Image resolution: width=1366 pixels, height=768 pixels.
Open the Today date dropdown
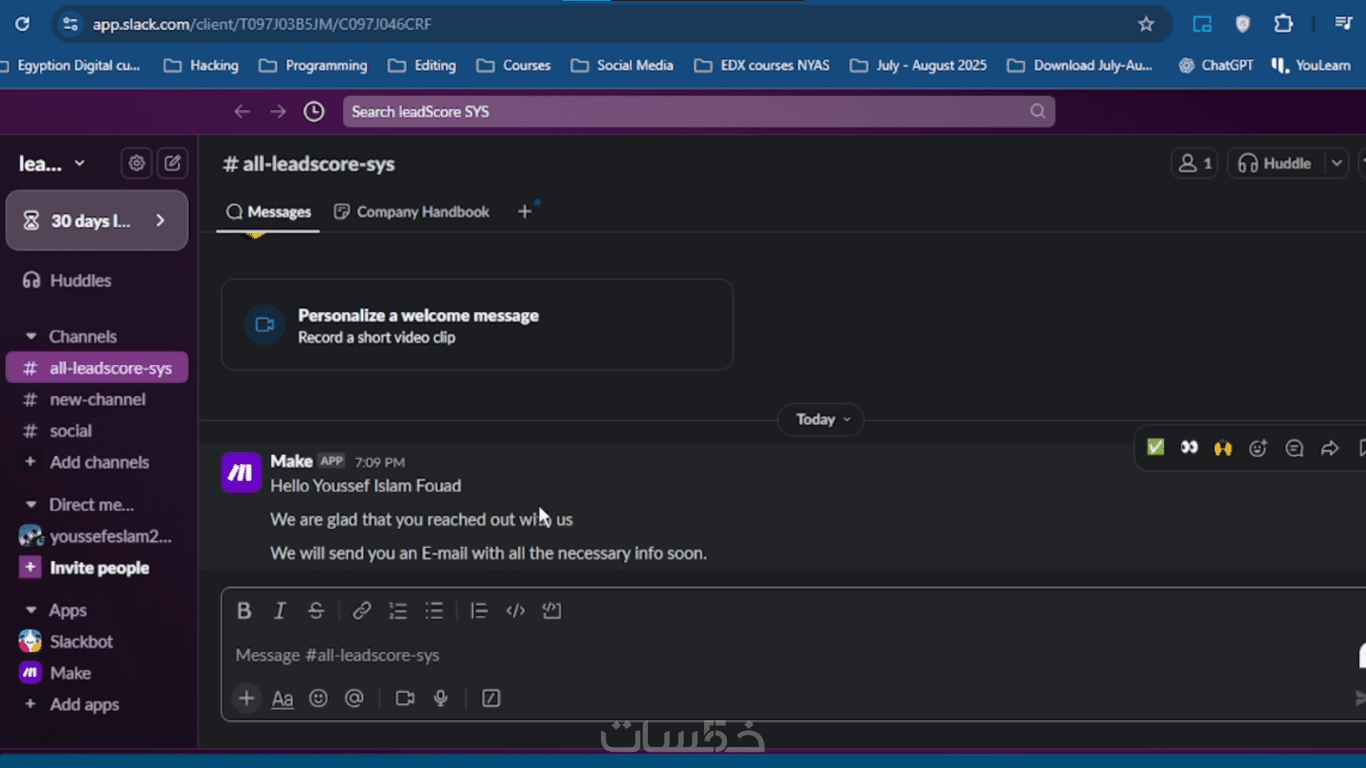820,420
